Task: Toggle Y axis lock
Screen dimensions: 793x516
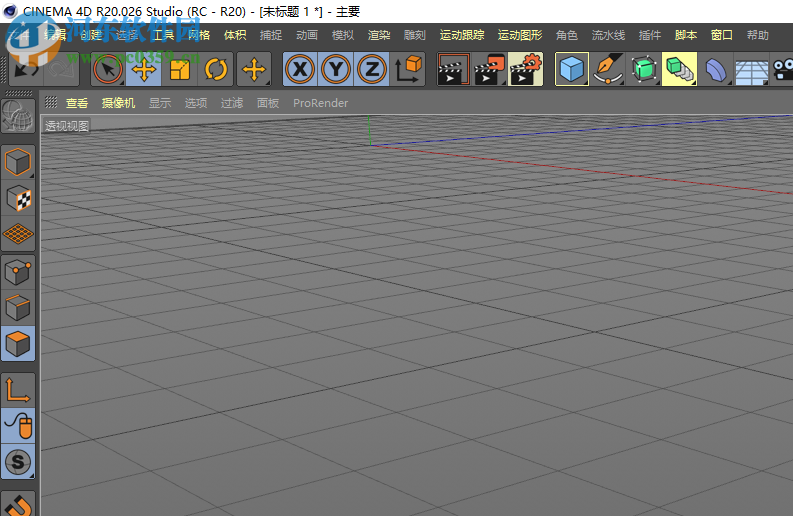Action: (336, 69)
